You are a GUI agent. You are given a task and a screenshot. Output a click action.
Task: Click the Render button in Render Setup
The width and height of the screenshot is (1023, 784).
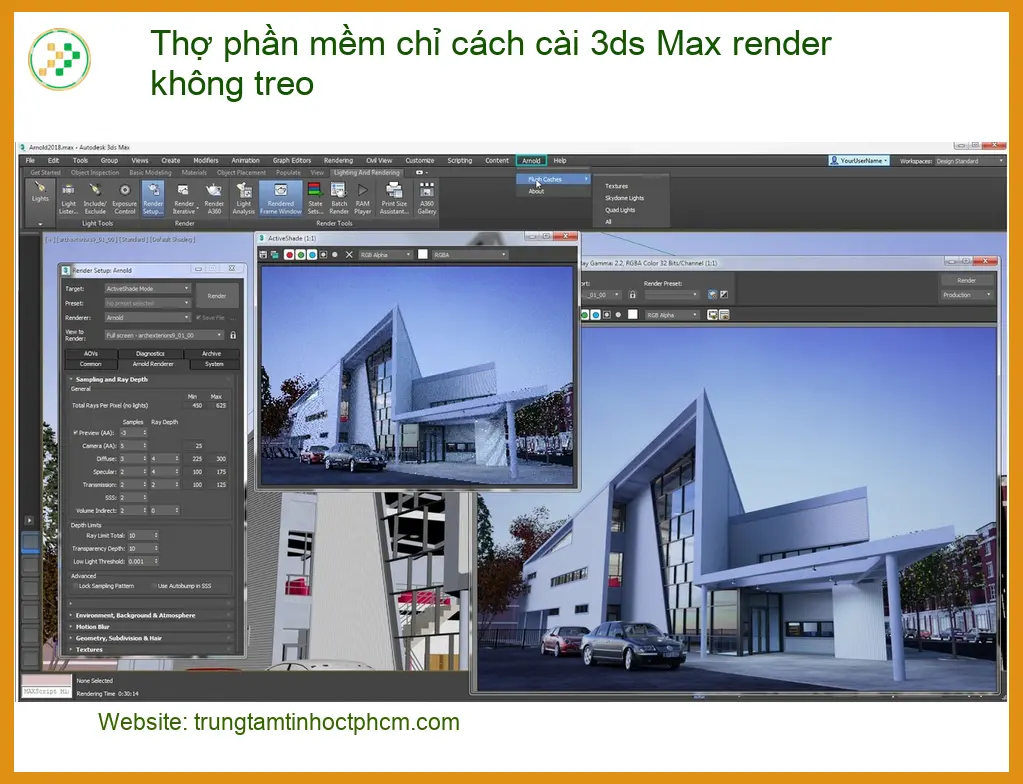217,296
